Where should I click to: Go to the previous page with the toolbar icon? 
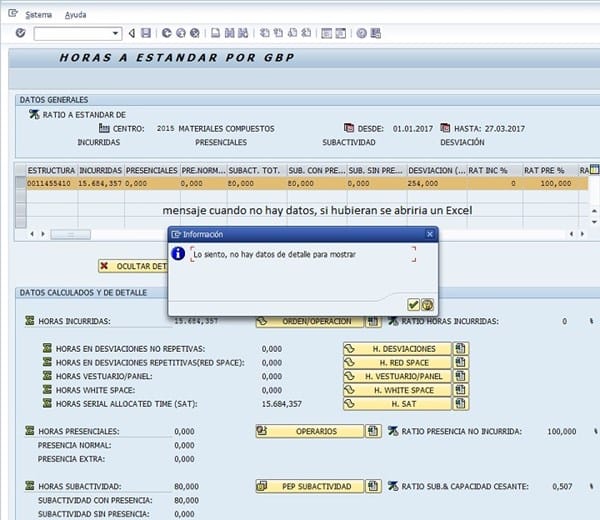point(279,33)
